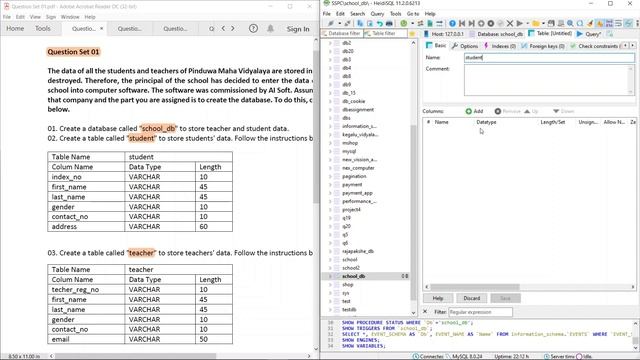640x360 pixels.
Task: Click Sign In in Acrobat Reader
Action: (298, 29)
